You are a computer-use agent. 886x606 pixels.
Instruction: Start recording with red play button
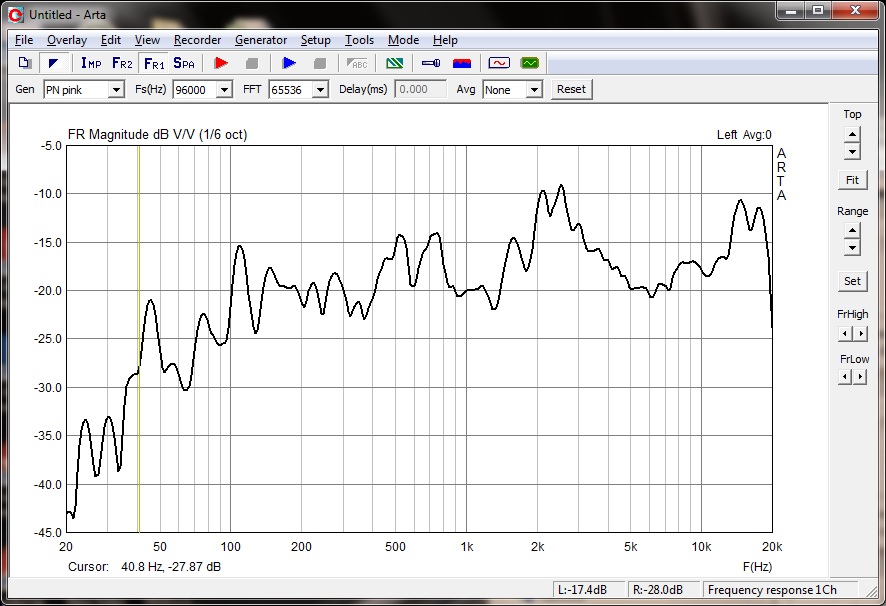(x=221, y=63)
